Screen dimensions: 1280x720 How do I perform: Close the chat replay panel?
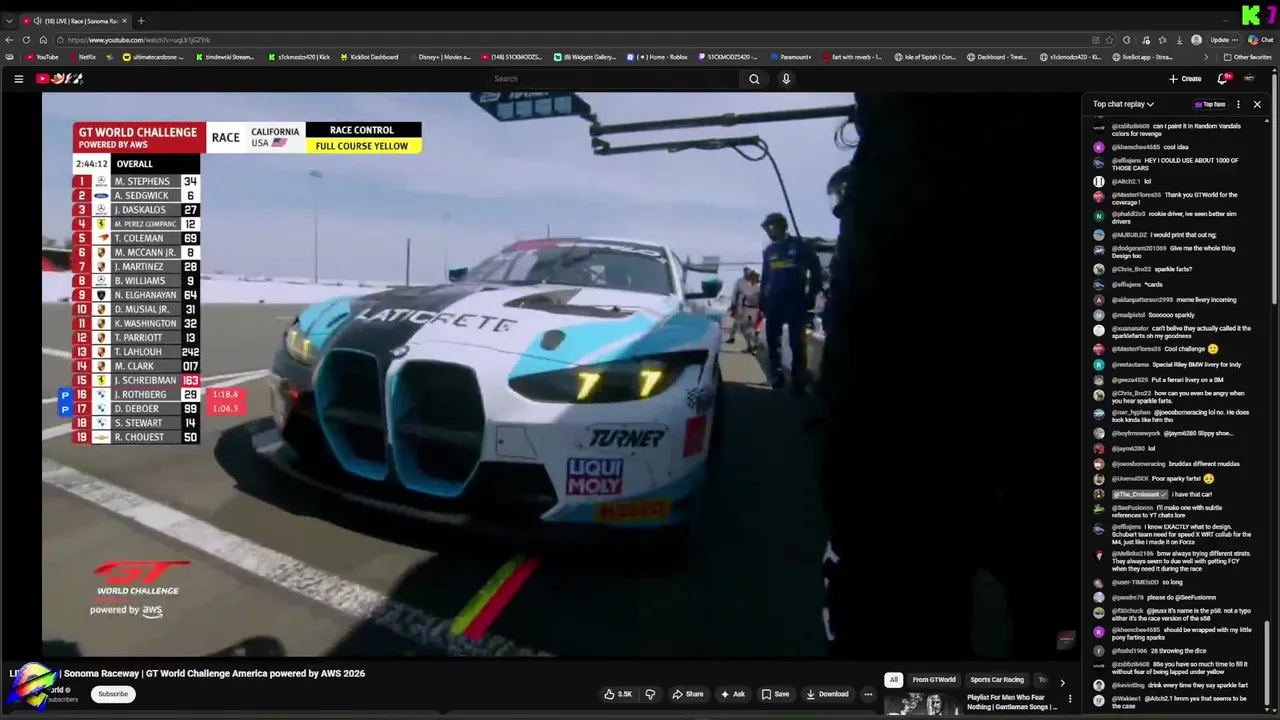[x=1257, y=104]
